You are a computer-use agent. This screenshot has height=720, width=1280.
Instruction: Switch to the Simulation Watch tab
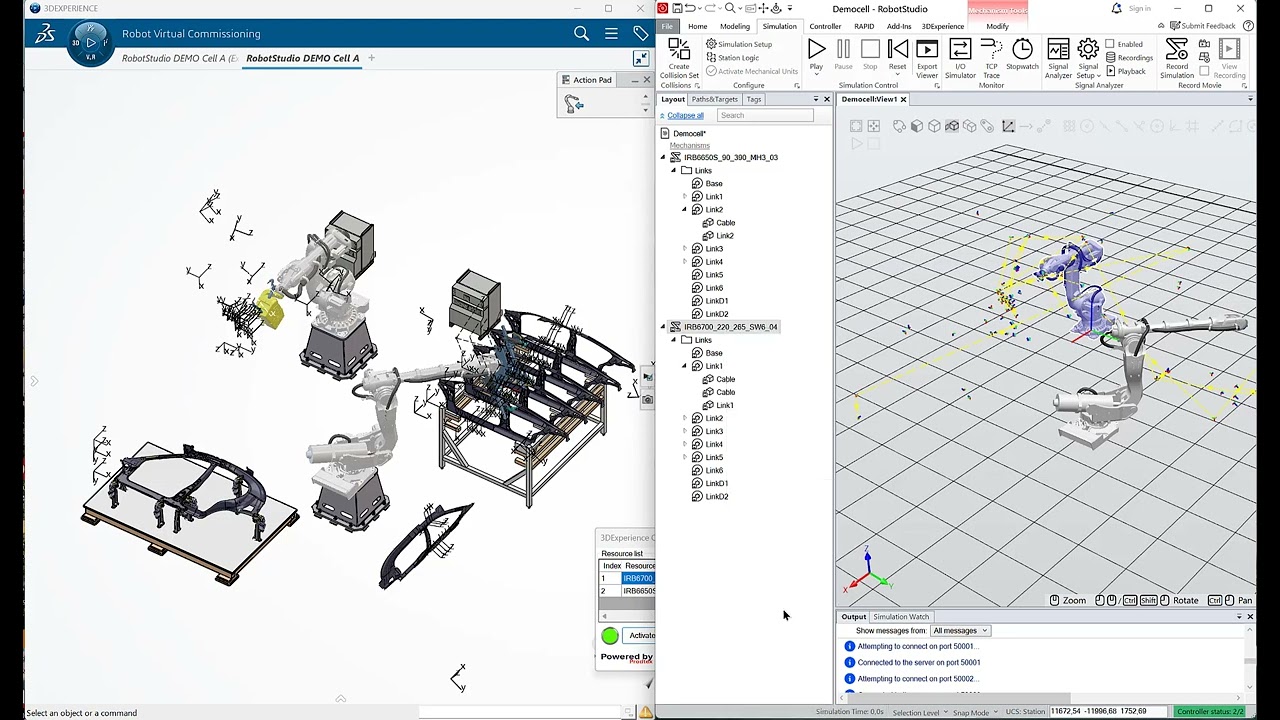coord(901,617)
